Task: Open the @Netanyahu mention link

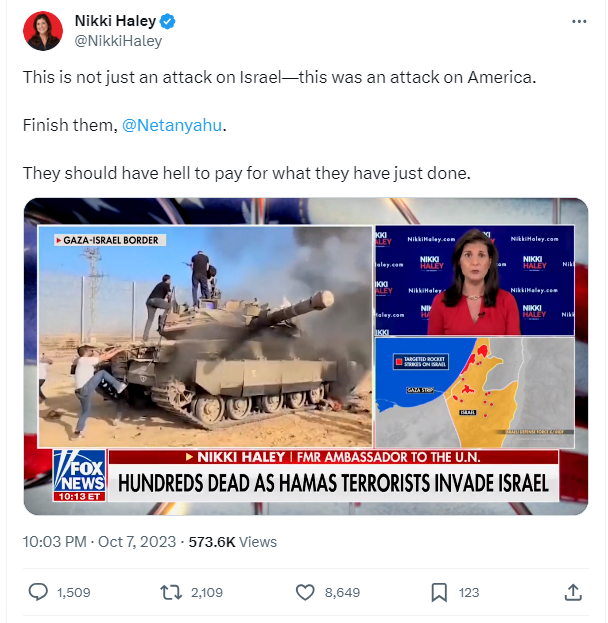Action: [x=172, y=125]
